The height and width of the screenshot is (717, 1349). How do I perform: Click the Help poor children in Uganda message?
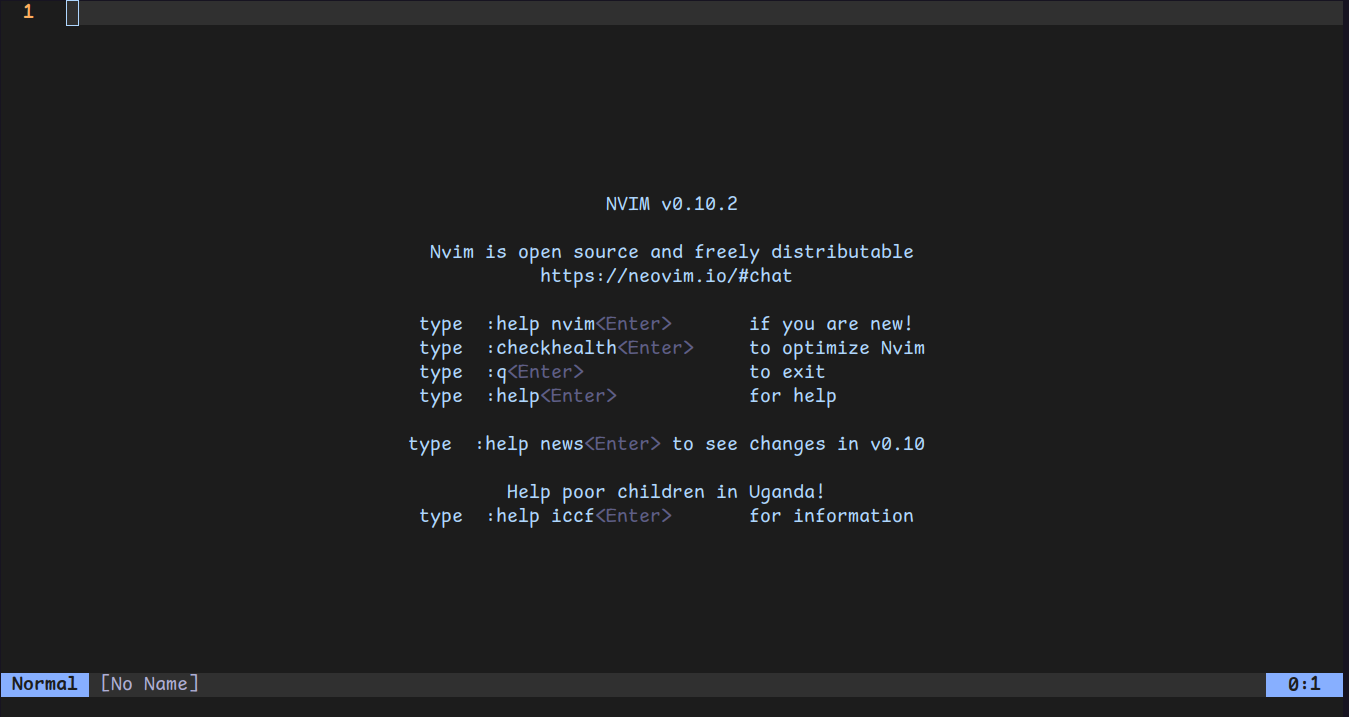[666, 491]
